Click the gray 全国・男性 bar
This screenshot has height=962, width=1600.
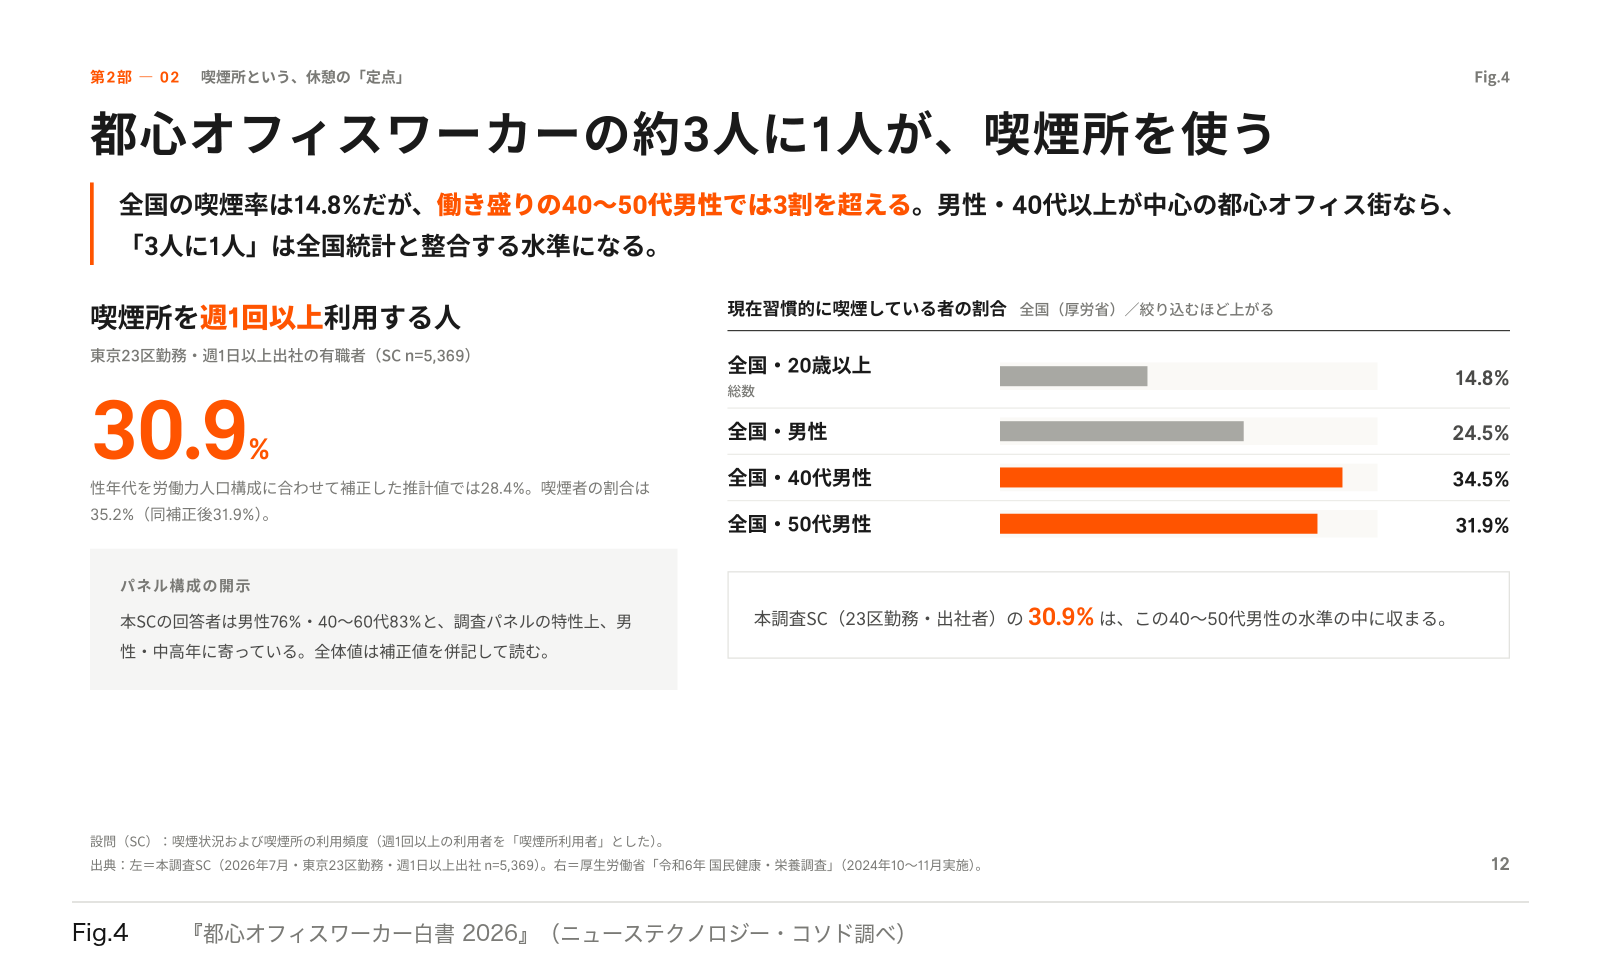click(1122, 431)
